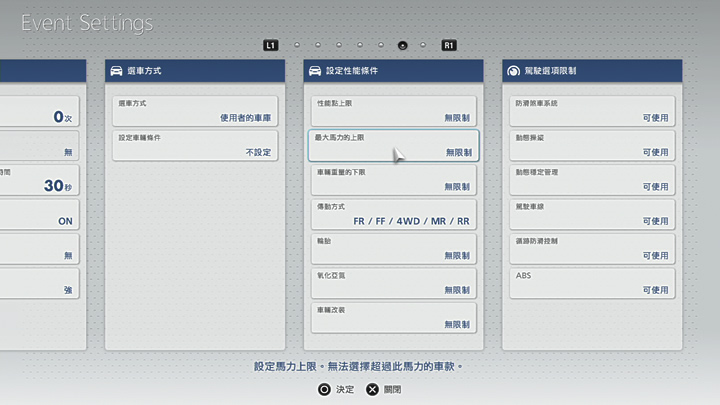Click the 氧化亞氮 nitrous setting row
Screen dimensions: 720x405
[x=393, y=282]
